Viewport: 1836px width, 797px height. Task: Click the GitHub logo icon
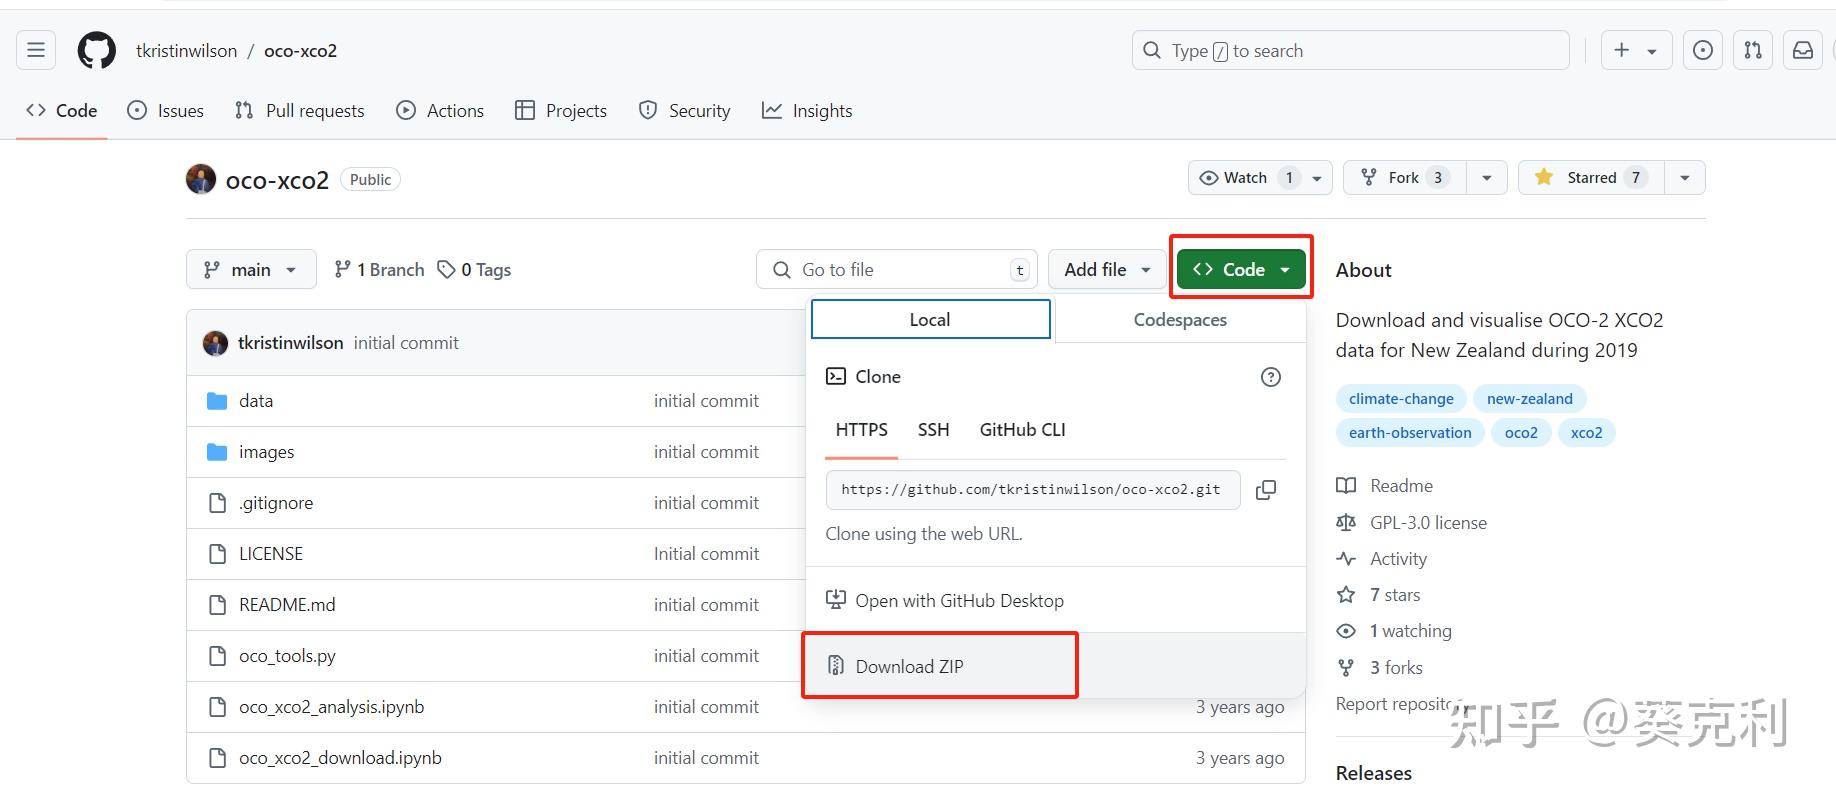97,51
